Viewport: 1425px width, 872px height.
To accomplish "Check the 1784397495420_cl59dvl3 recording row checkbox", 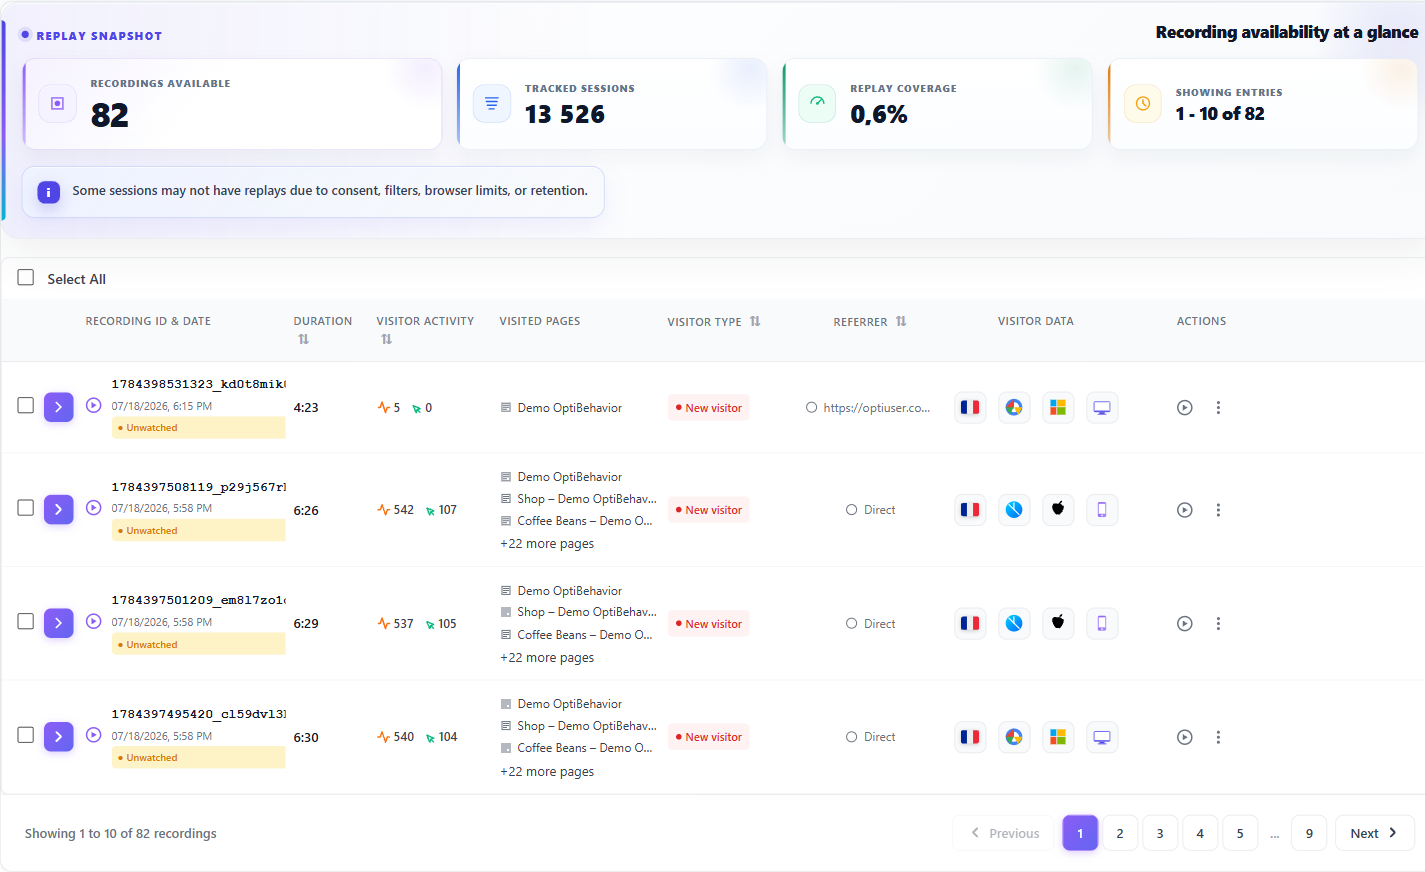I will pyautogui.click(x=26, y=735).
